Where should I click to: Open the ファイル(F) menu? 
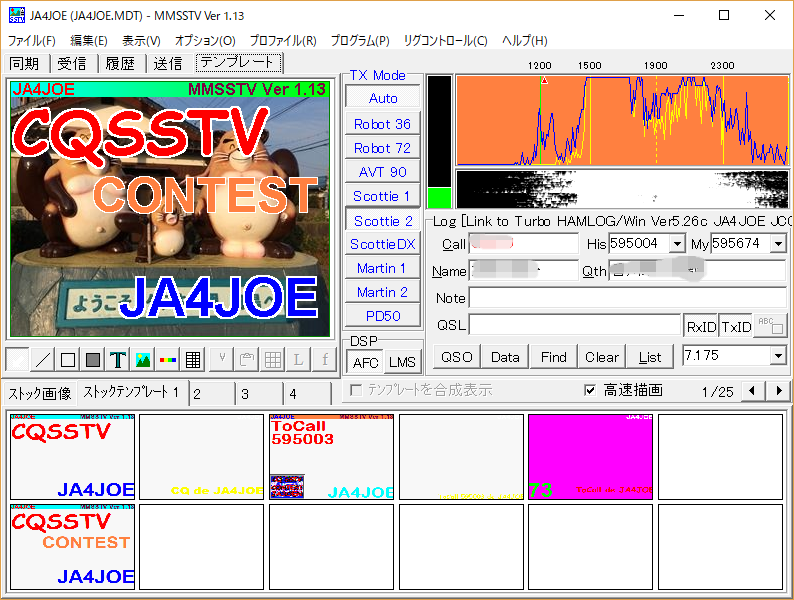31,41
